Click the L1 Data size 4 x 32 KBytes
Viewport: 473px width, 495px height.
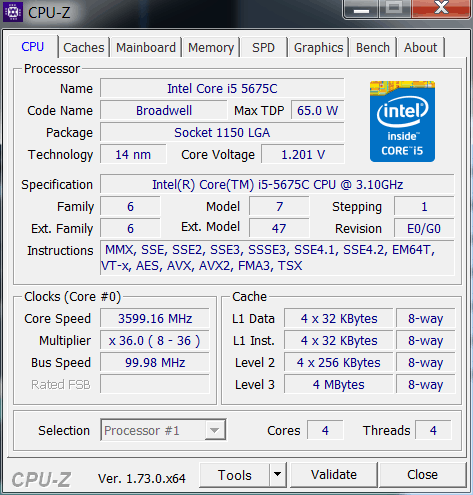(x=339, y=319)
